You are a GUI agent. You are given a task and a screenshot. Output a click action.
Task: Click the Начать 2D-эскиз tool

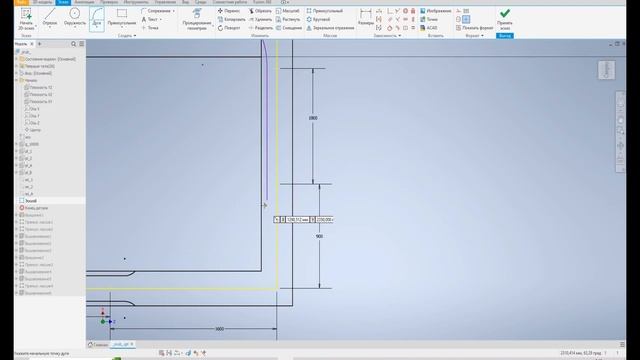[x=26, y=19]
